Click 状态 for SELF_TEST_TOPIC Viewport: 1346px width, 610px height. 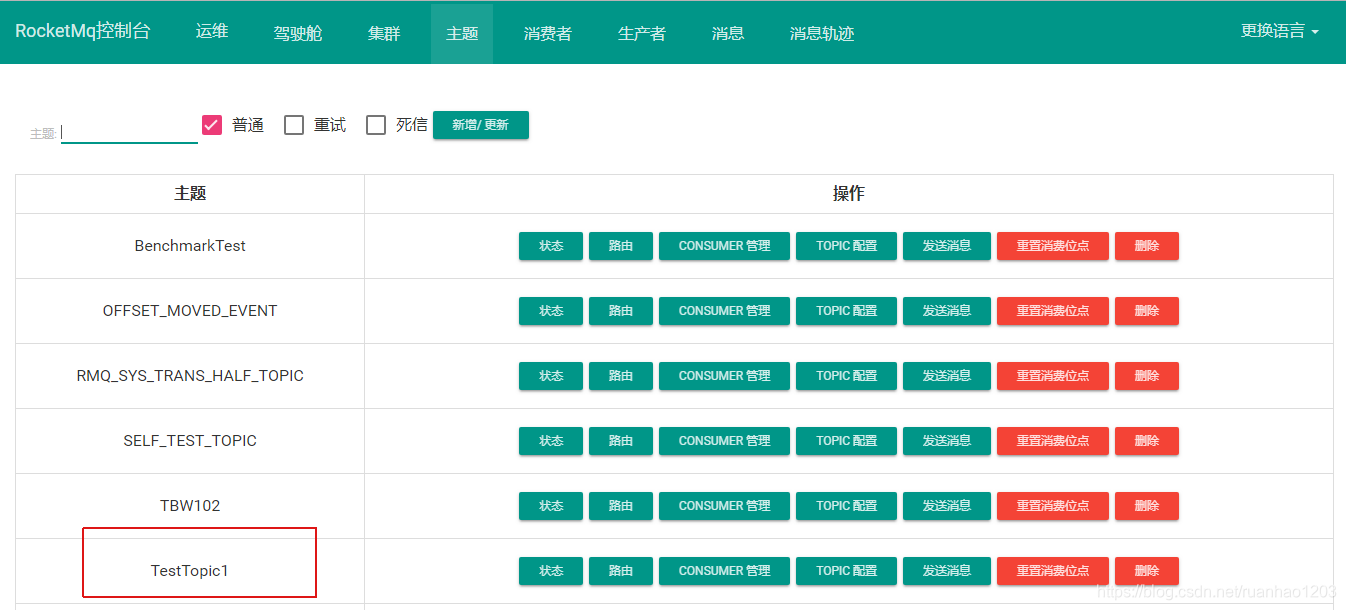(x=551, y=441)
